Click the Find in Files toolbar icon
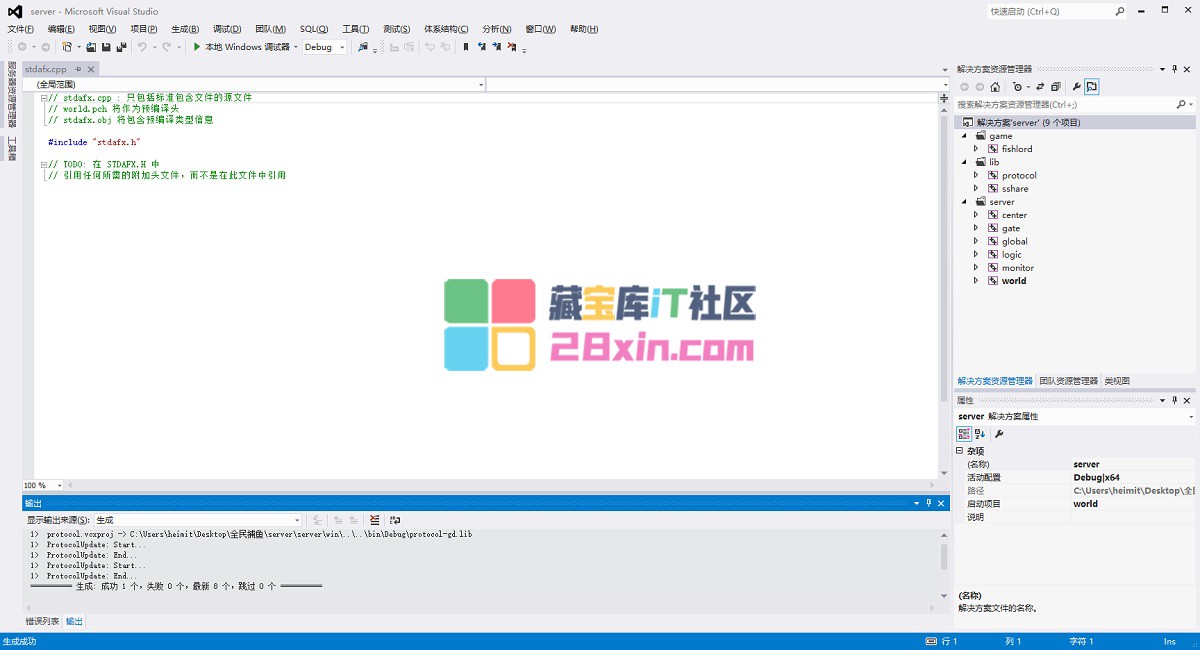1200x650 pixels. tap(363, 47)
